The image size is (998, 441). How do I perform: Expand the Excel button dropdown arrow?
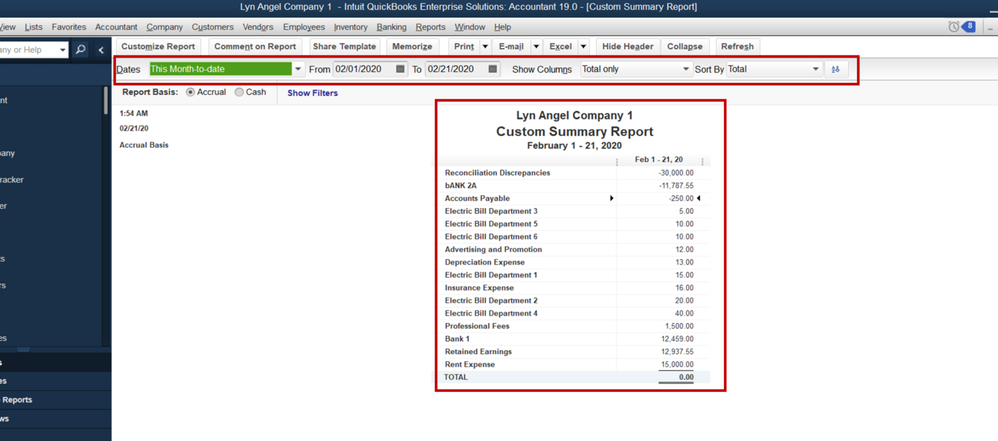coord(584,46)
